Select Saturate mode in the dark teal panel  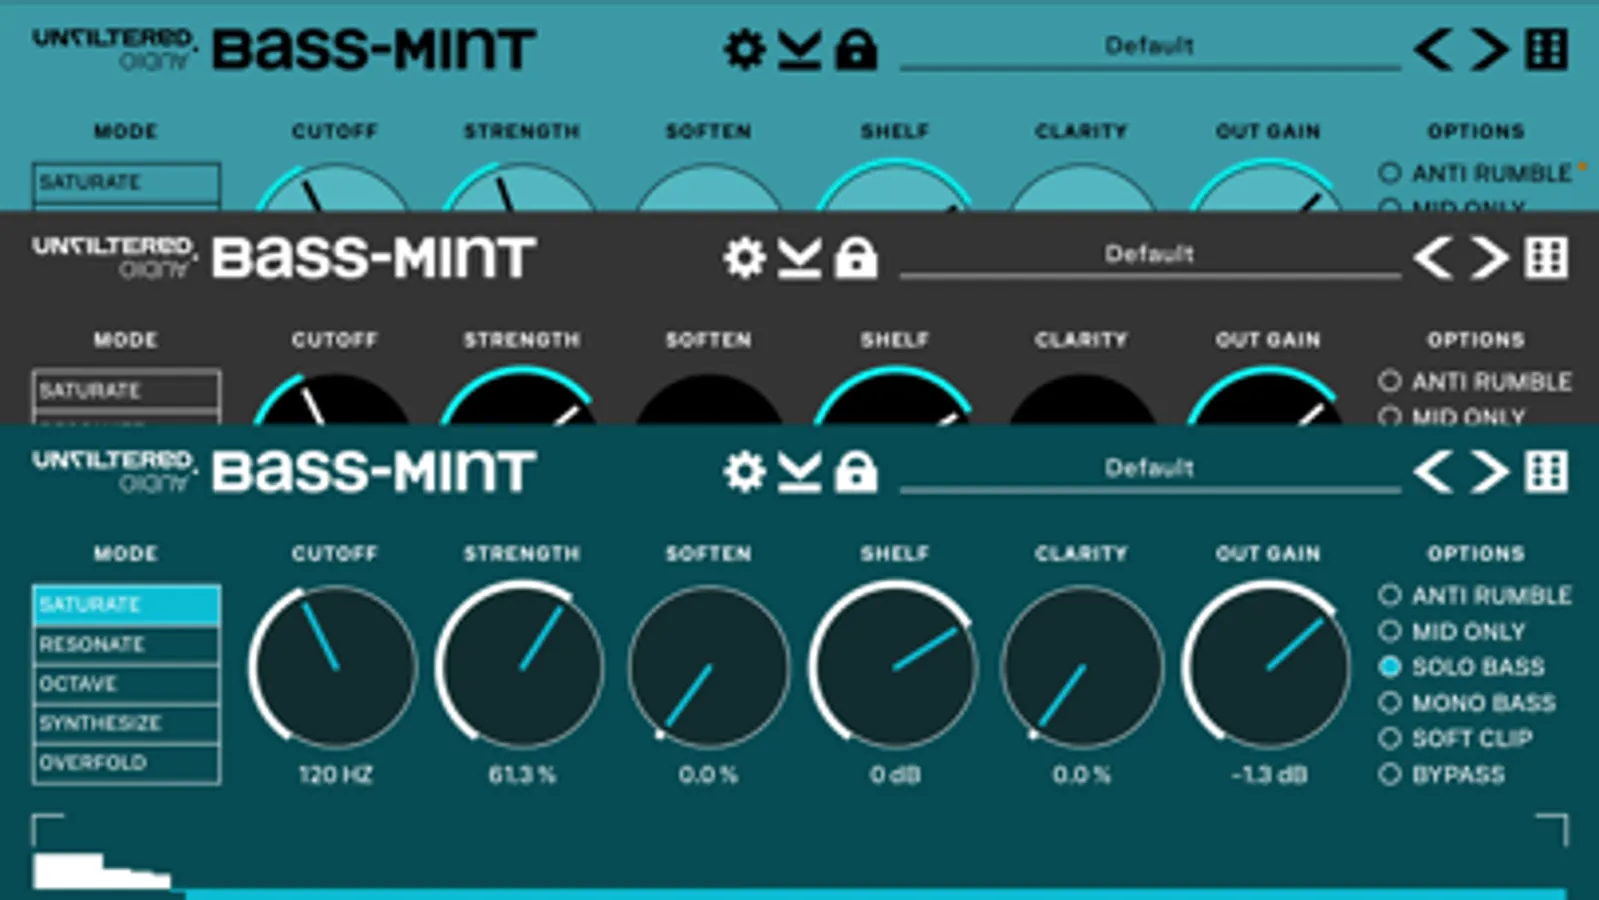[x=126, y=605]
